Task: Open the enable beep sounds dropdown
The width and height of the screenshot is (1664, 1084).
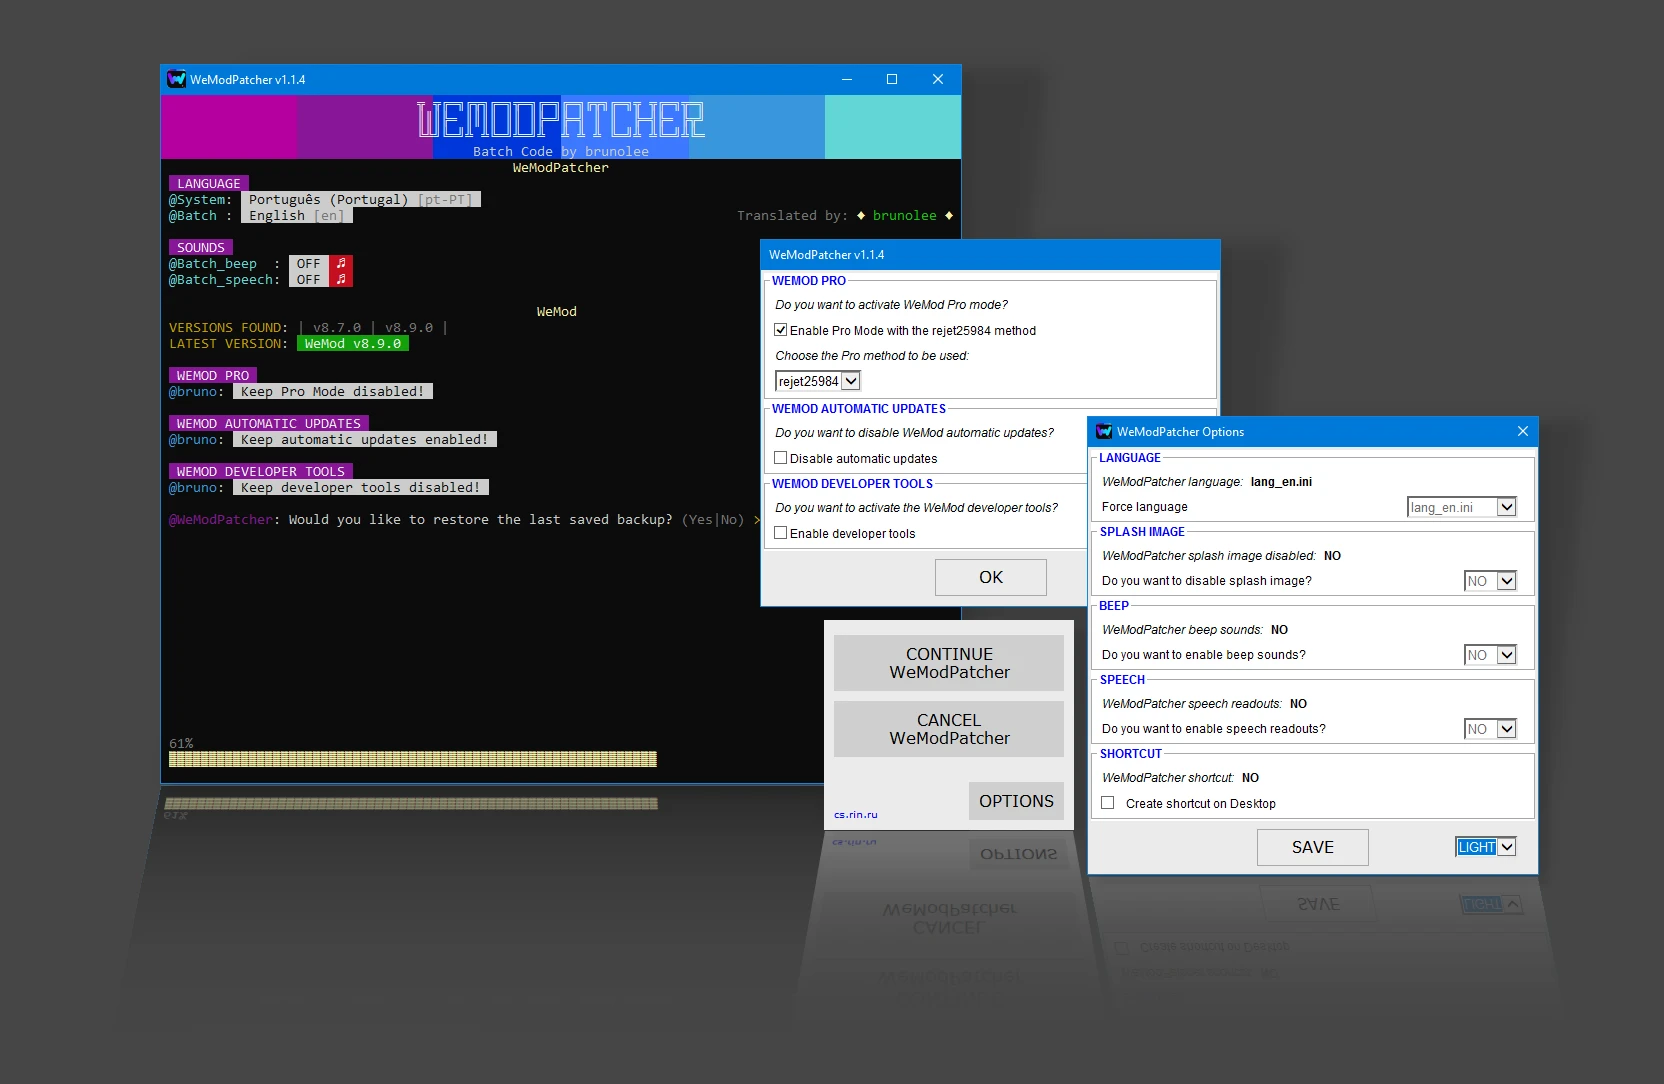Action: pos(1506,655)
